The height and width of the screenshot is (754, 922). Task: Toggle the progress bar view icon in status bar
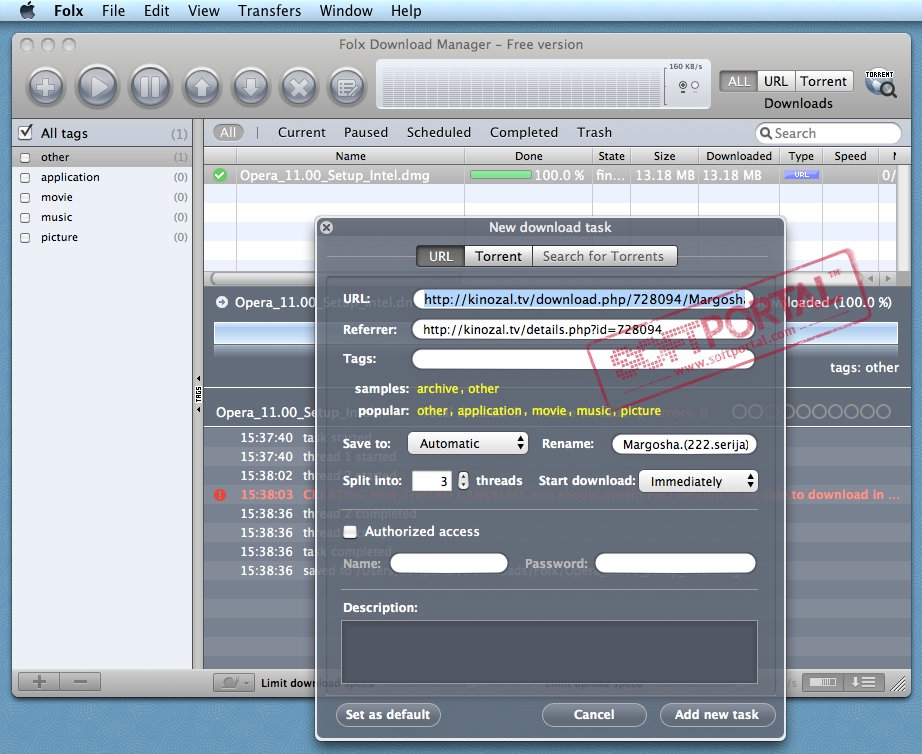coord(823,682)
